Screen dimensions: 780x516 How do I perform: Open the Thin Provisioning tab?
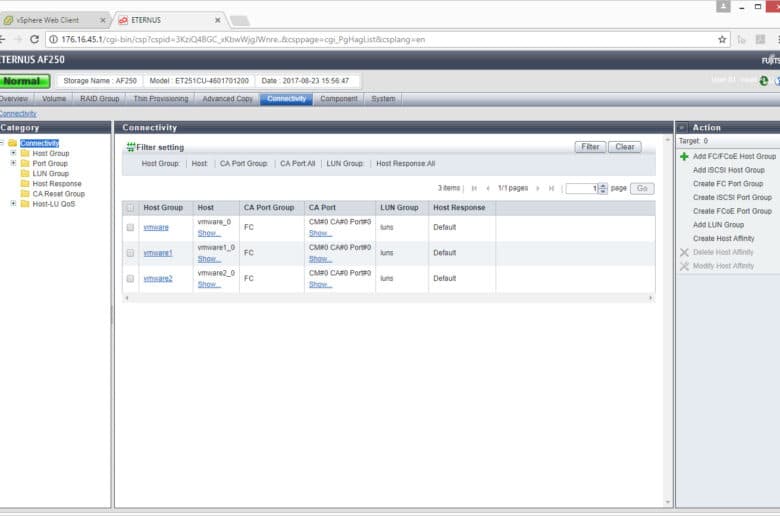161,99
